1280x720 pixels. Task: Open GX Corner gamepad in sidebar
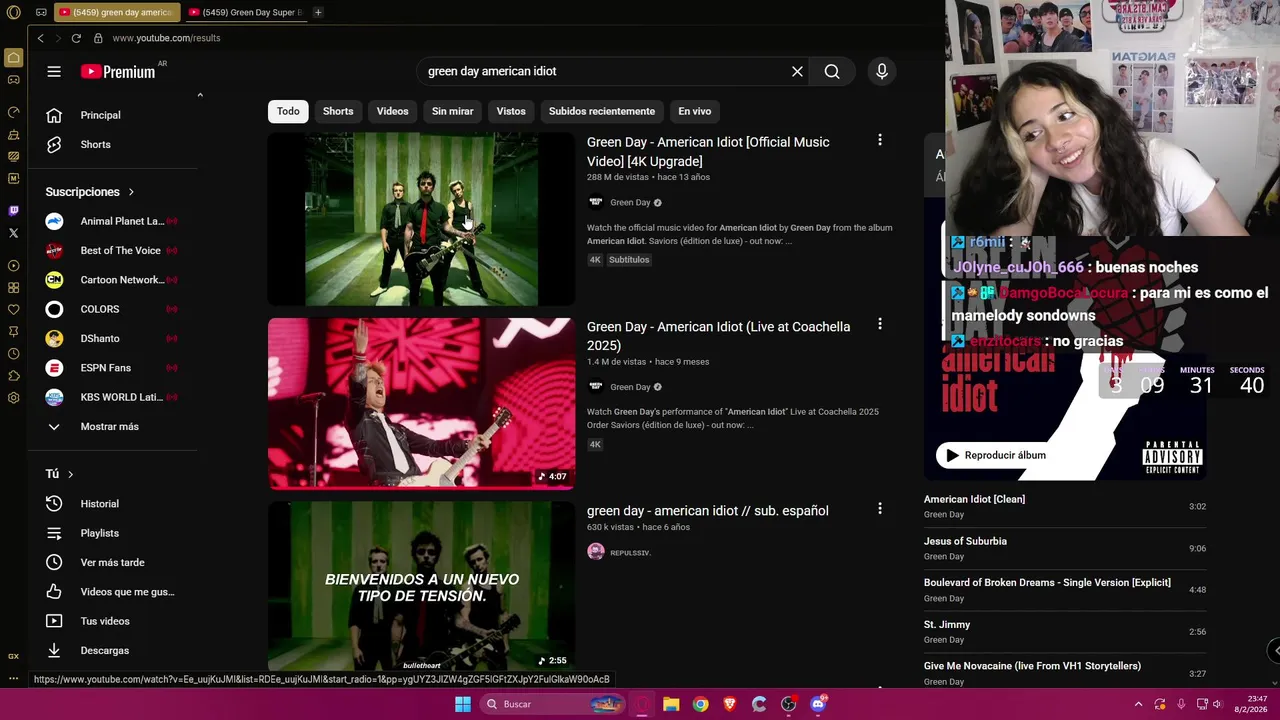pos(13,80)
